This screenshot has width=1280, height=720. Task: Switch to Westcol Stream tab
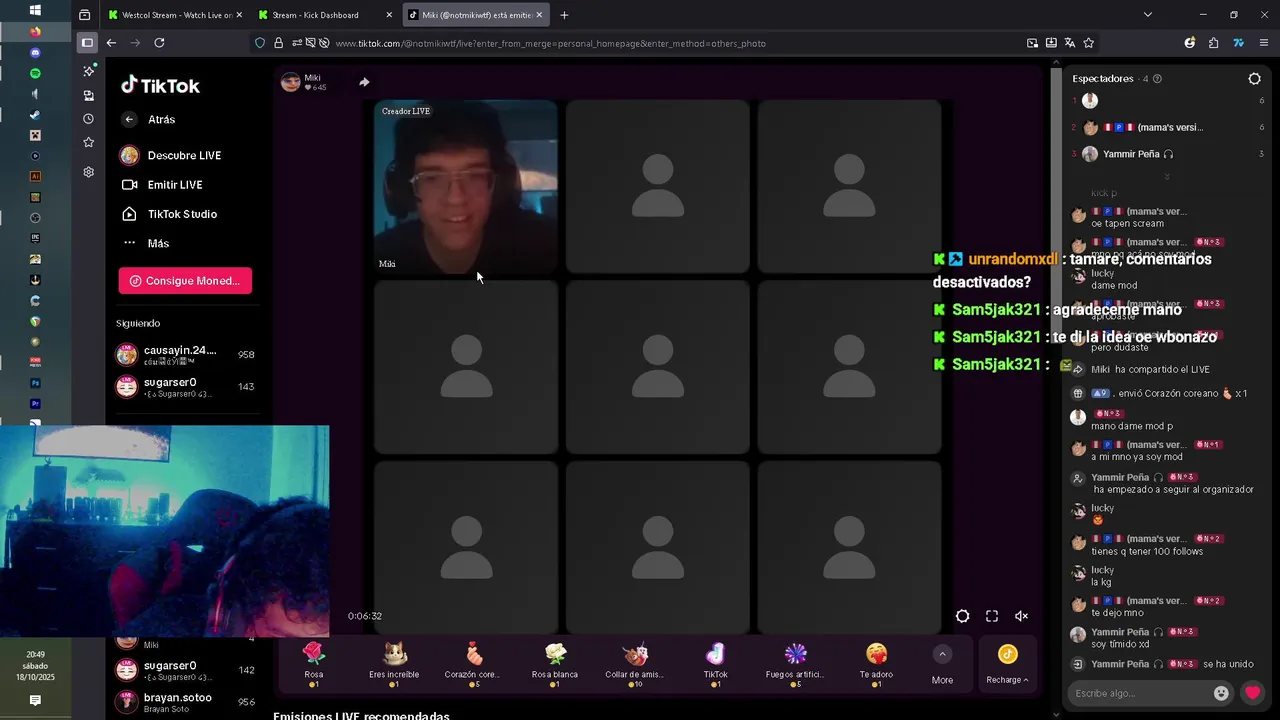pos(176,15)
